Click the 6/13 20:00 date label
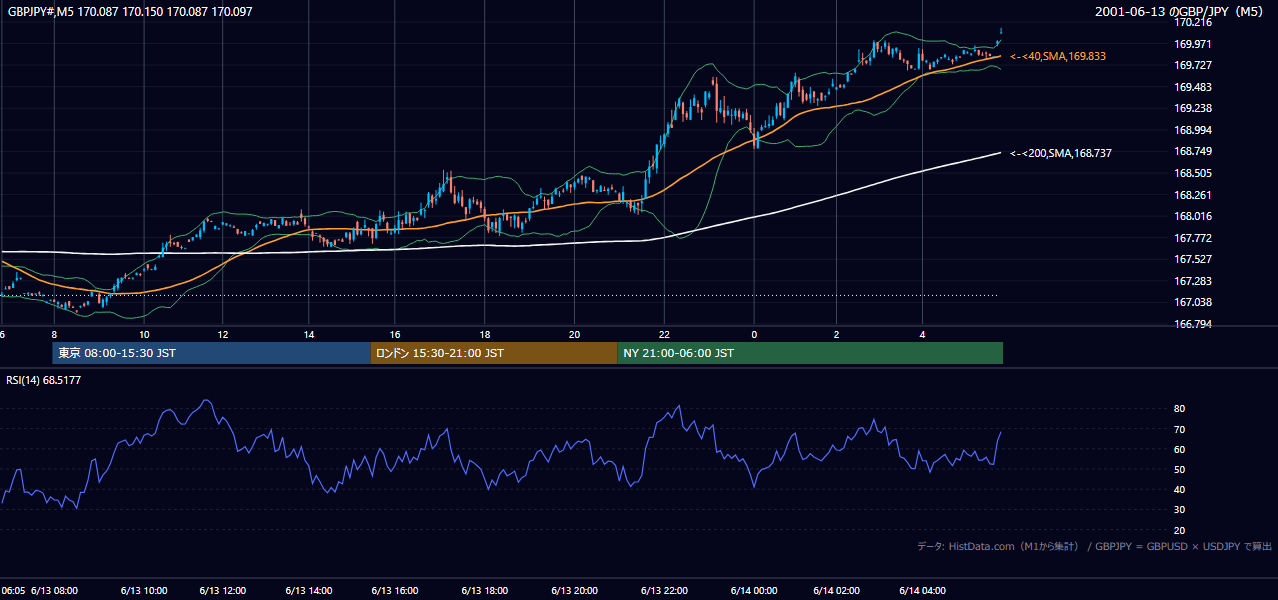This screenshot has height=600, width=1278. tap(574, 590)
